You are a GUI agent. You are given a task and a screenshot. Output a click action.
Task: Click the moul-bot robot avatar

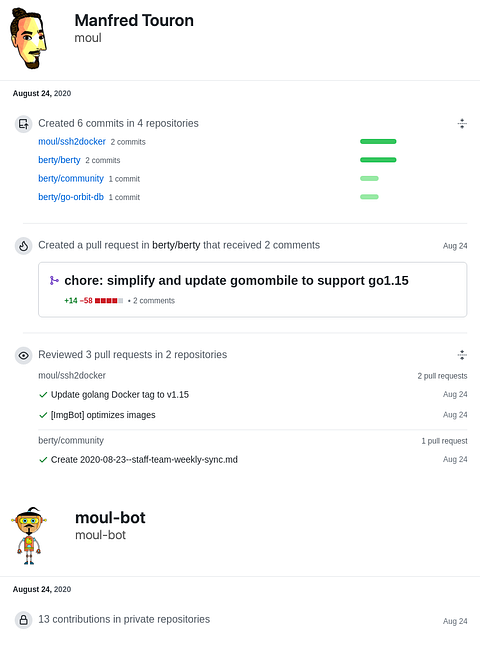click(x=29, y=536)
